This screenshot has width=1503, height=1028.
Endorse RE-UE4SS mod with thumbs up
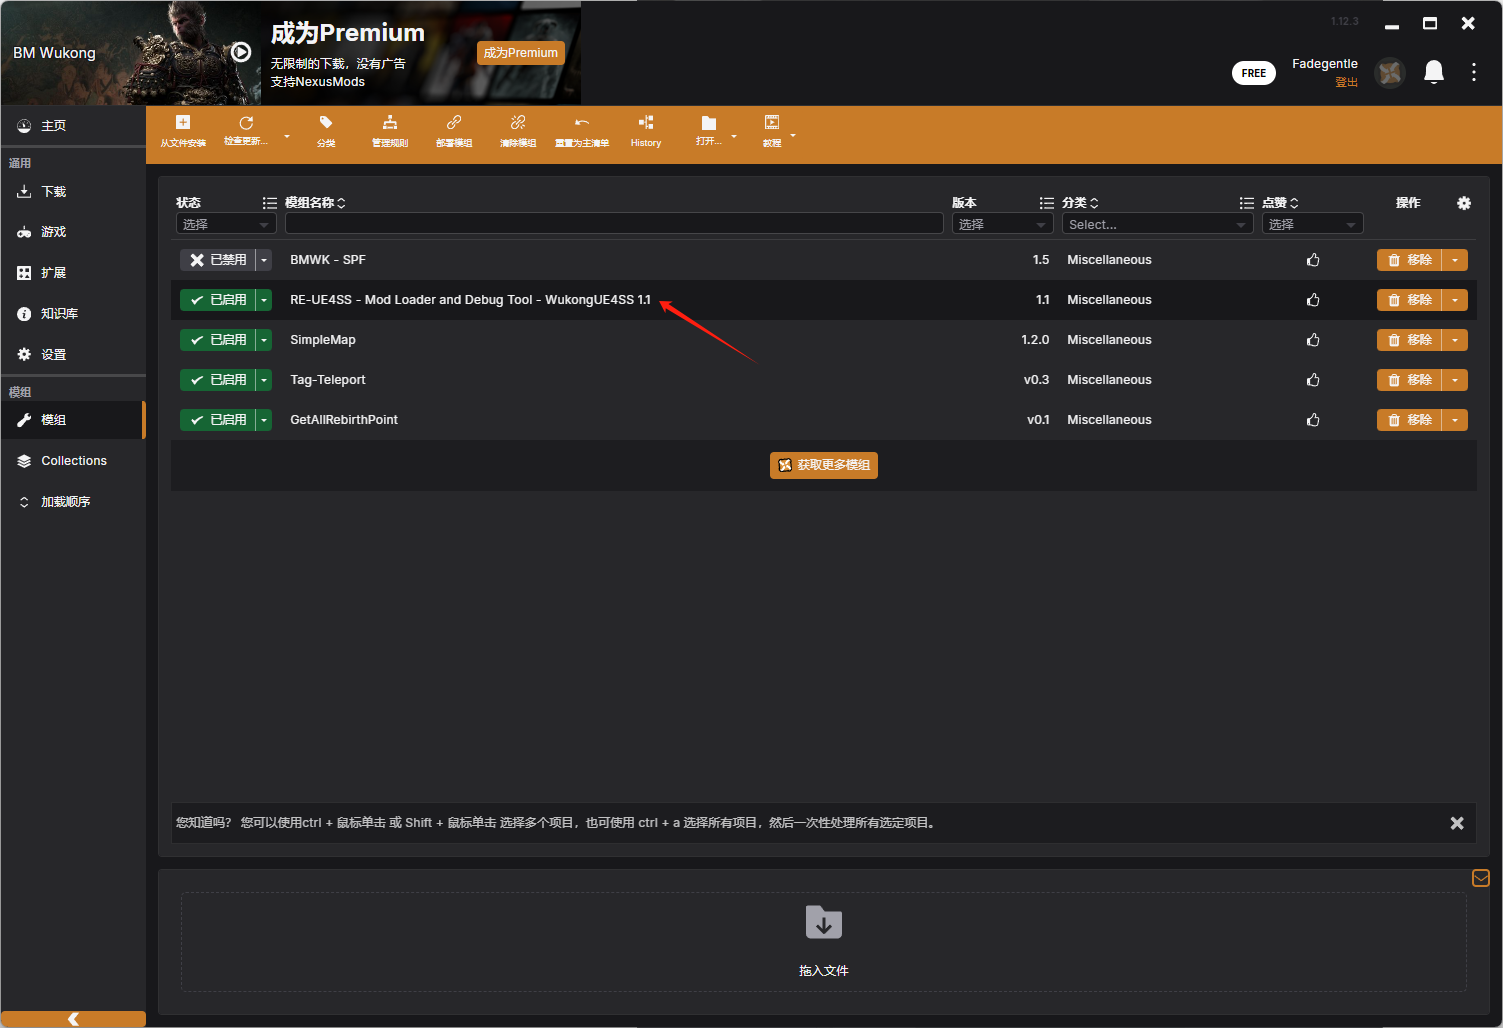point(1313,300)
